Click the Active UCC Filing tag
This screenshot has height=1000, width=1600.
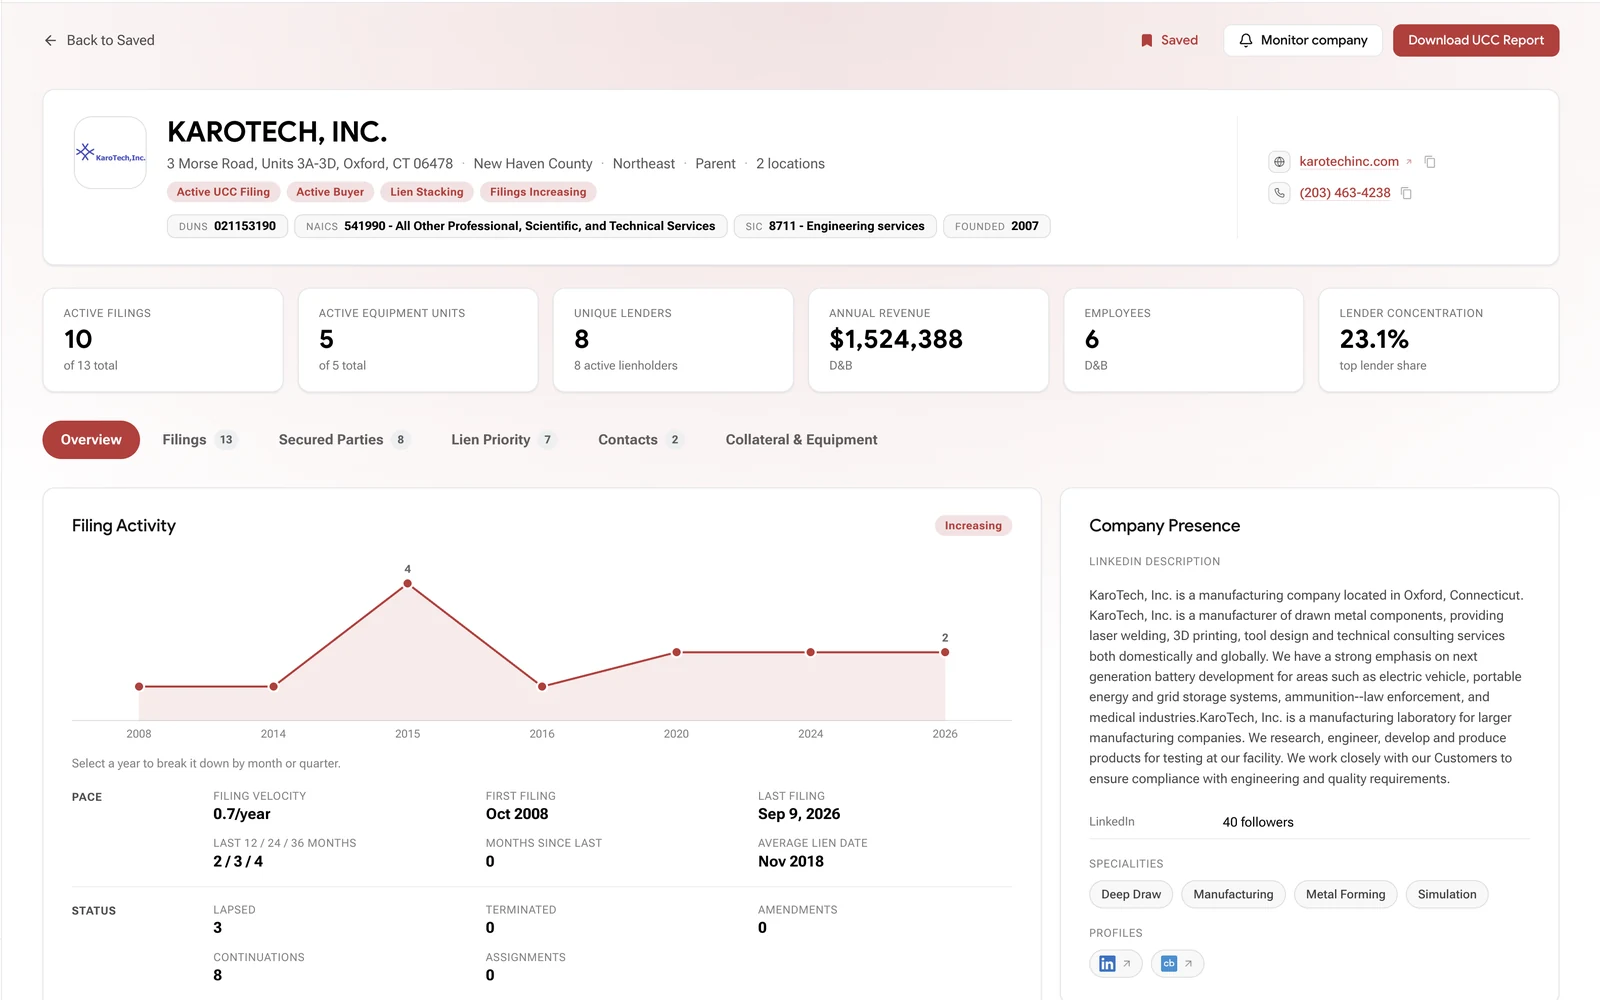click(223, 192)
